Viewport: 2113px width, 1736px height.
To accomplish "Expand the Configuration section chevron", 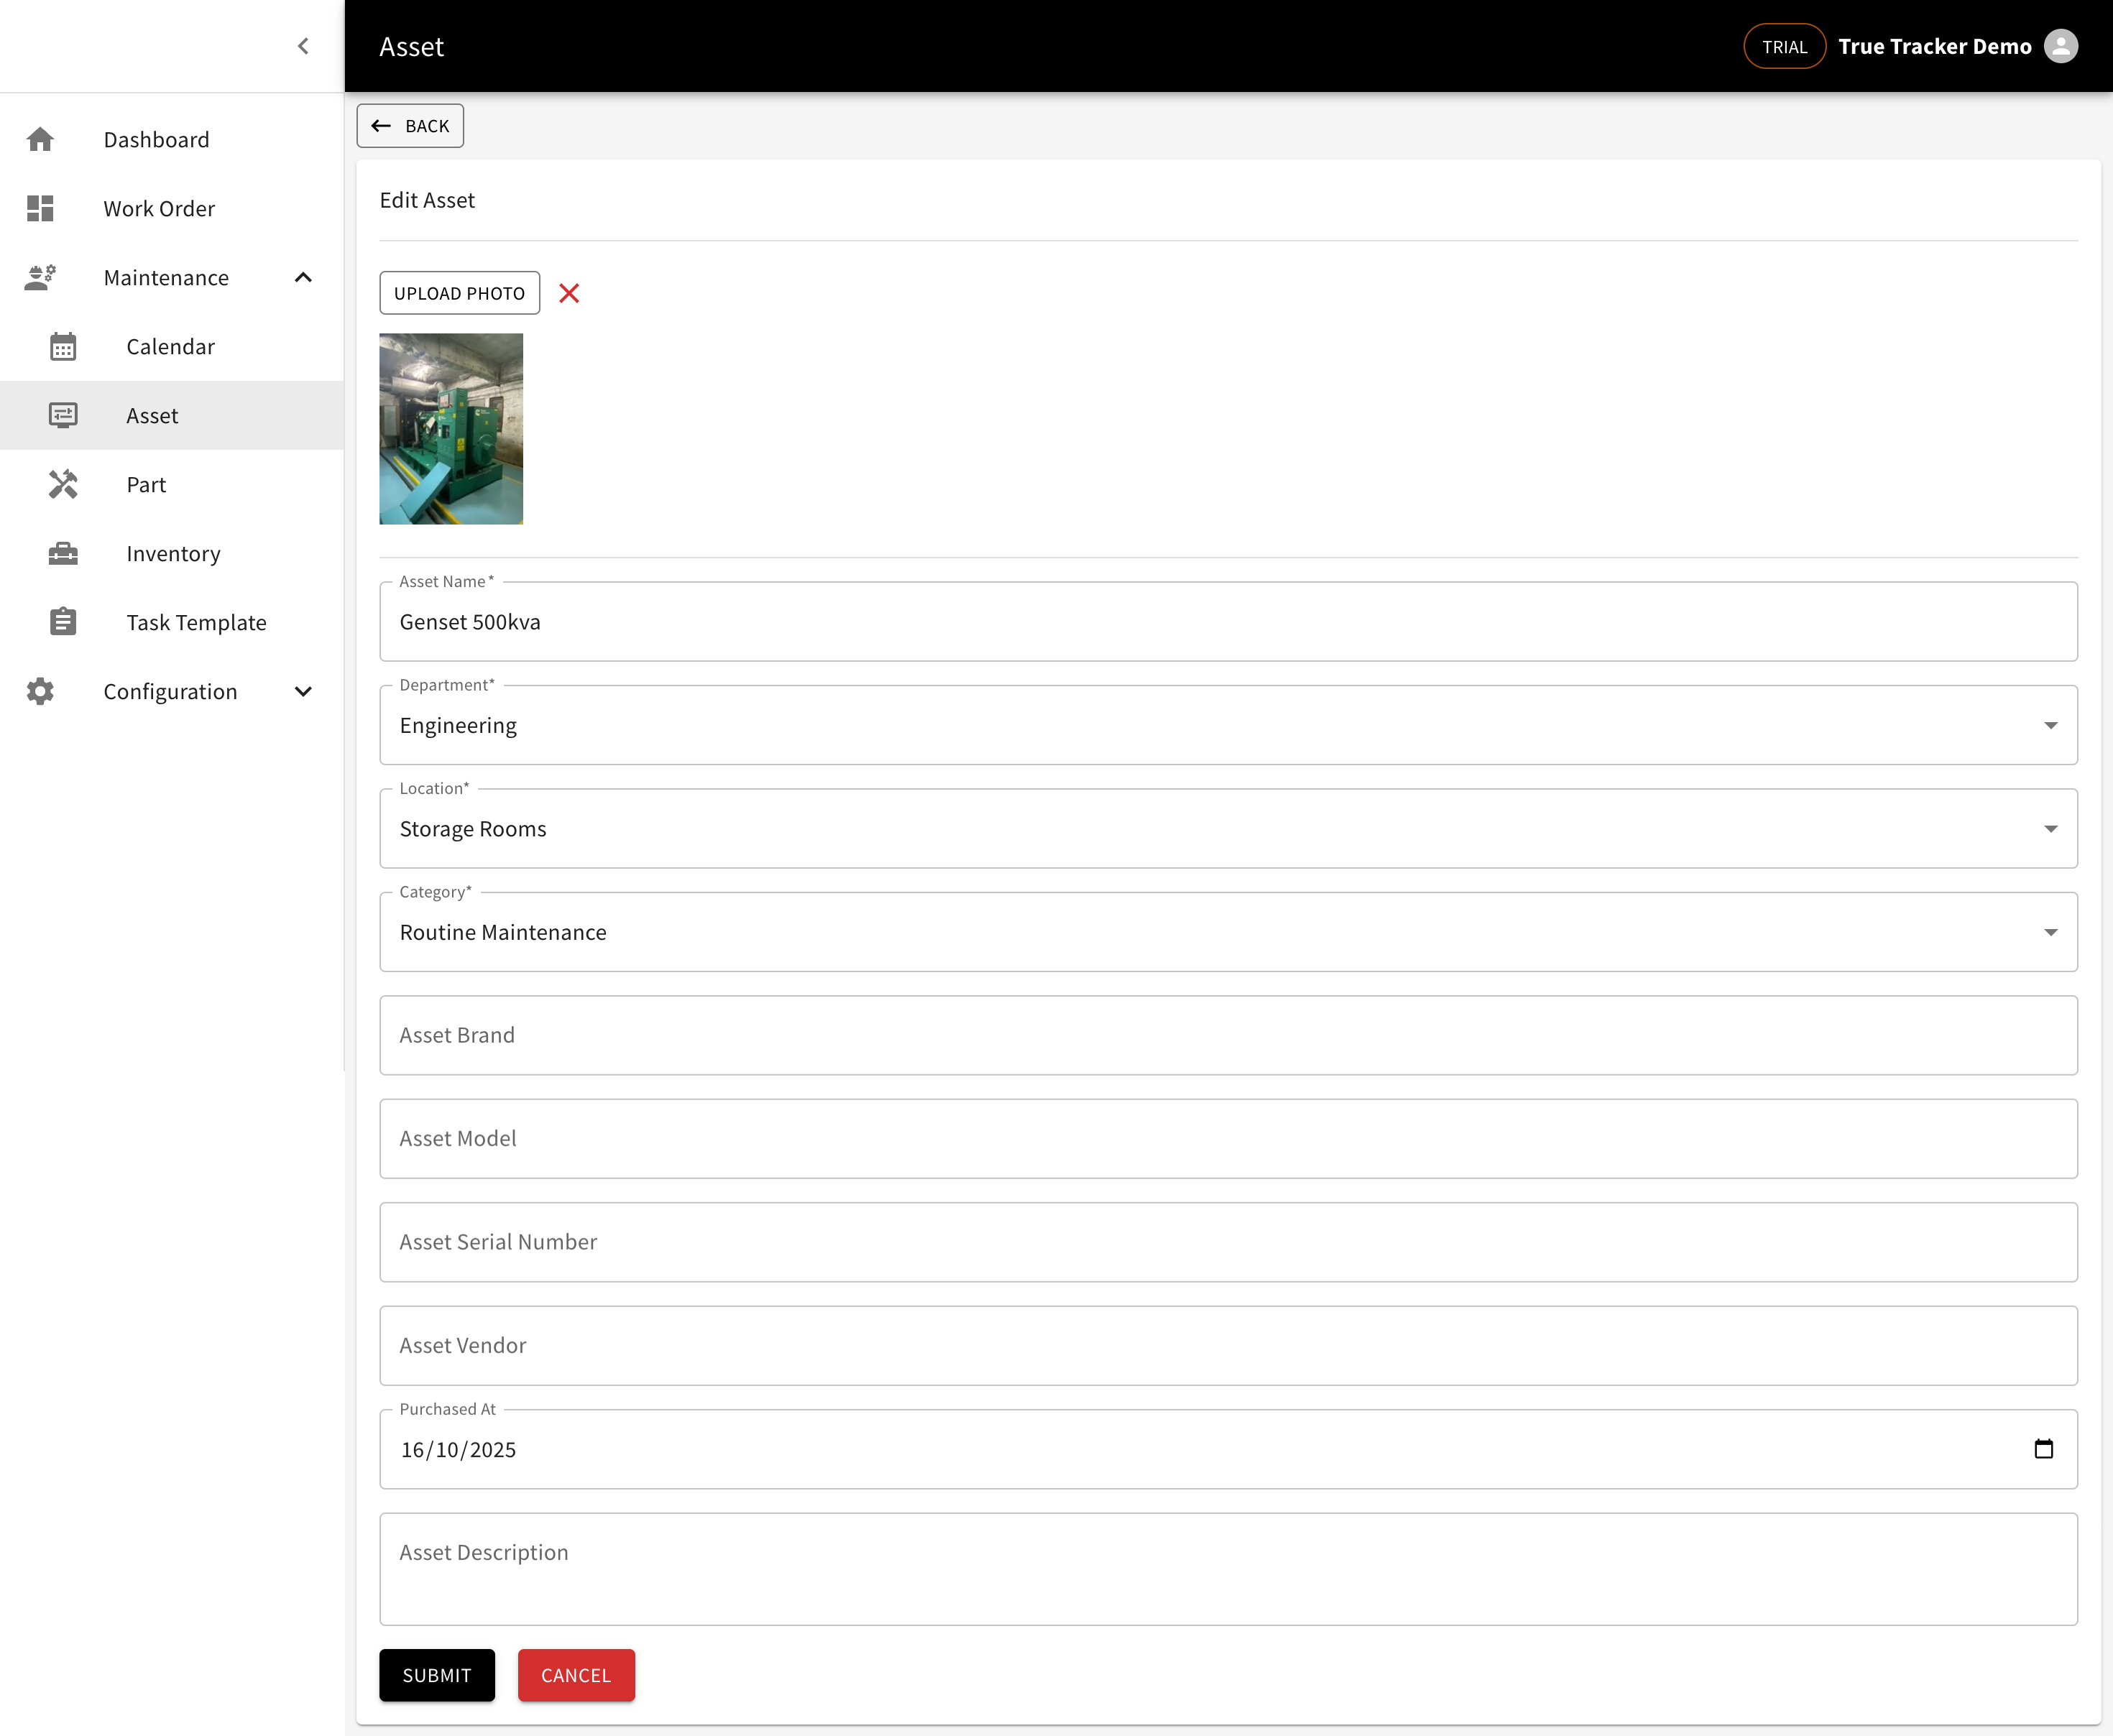I will [302, 691].
